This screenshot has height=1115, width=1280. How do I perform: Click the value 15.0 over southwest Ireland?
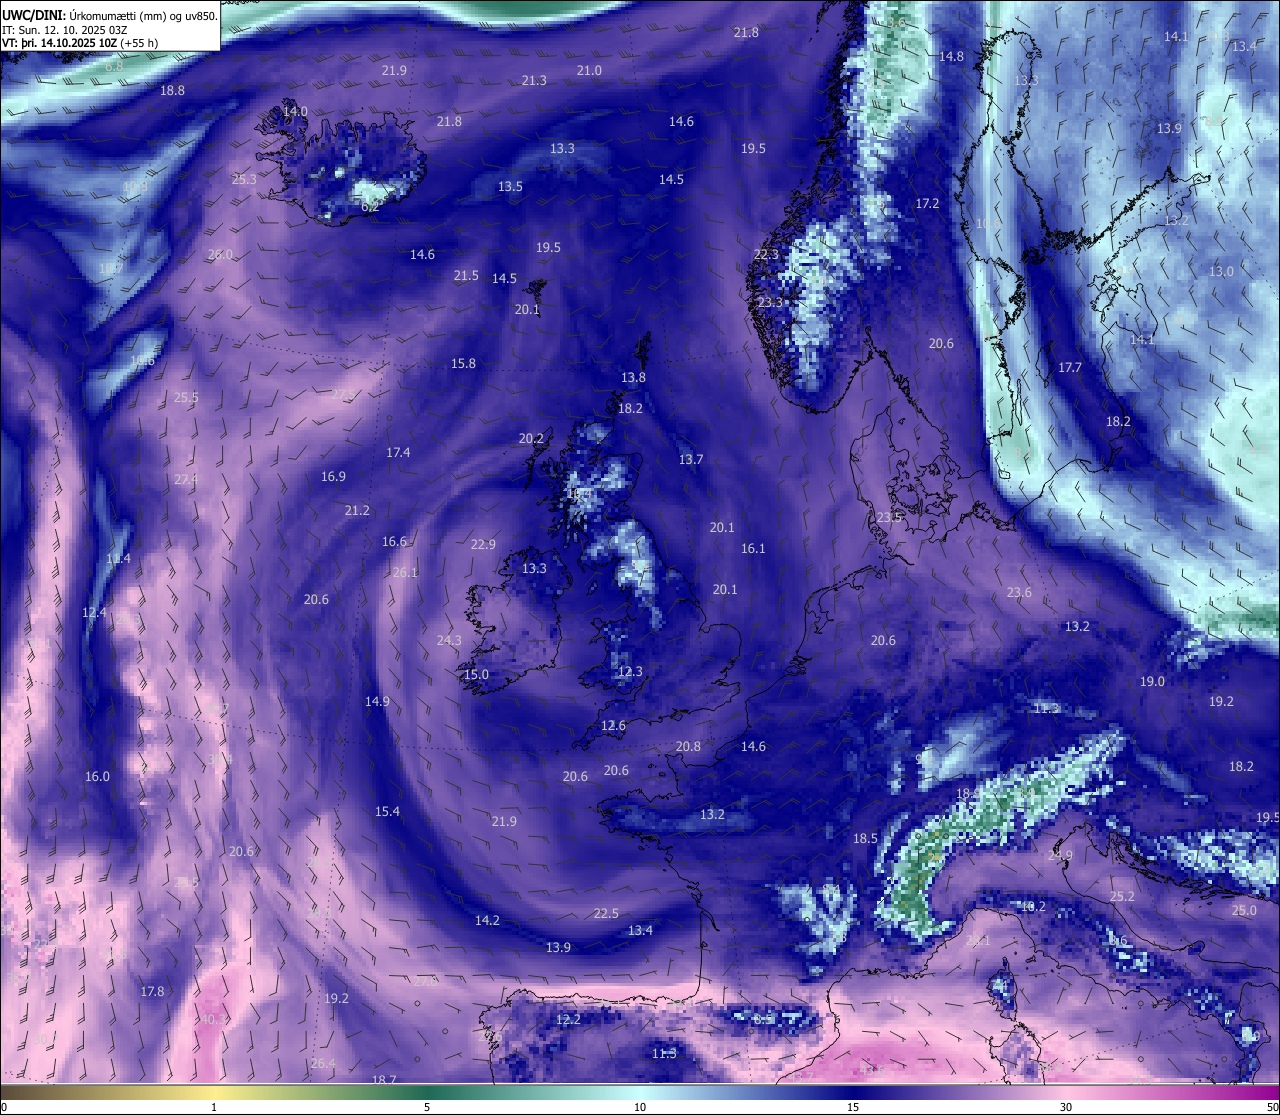tap(476, 674)
